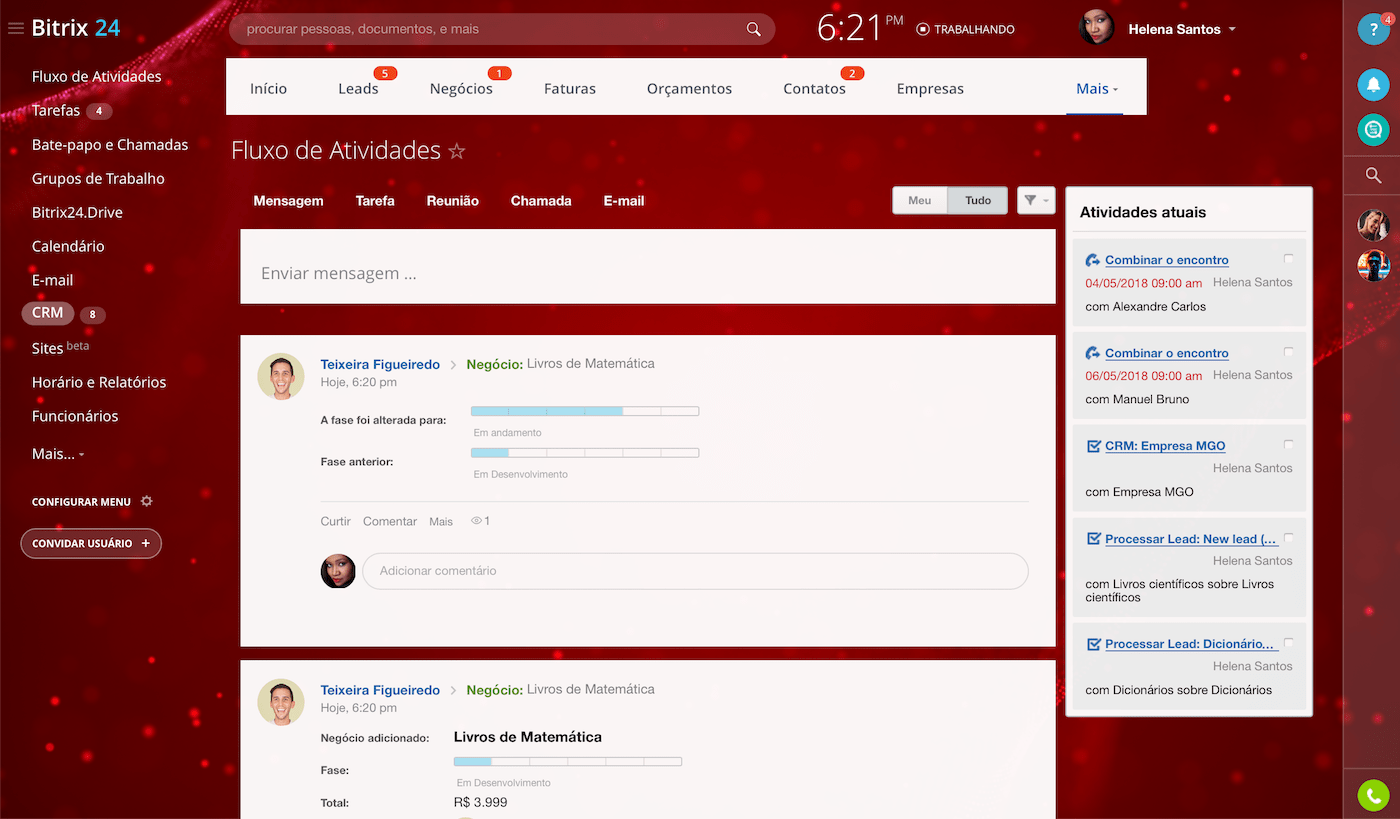The width and height of the screenshot is (1400, 819).
Task: Click the task icon beside Processar Lead: New lead
Action: 1093,539
